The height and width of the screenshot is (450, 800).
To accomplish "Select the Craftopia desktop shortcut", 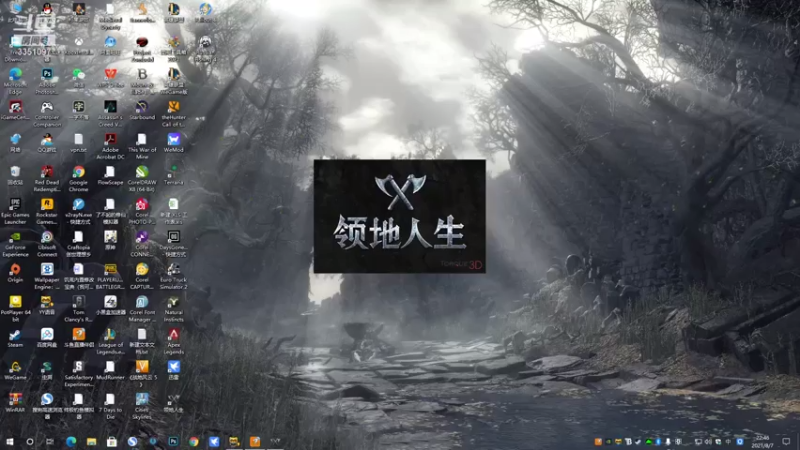I will (79, 244).
